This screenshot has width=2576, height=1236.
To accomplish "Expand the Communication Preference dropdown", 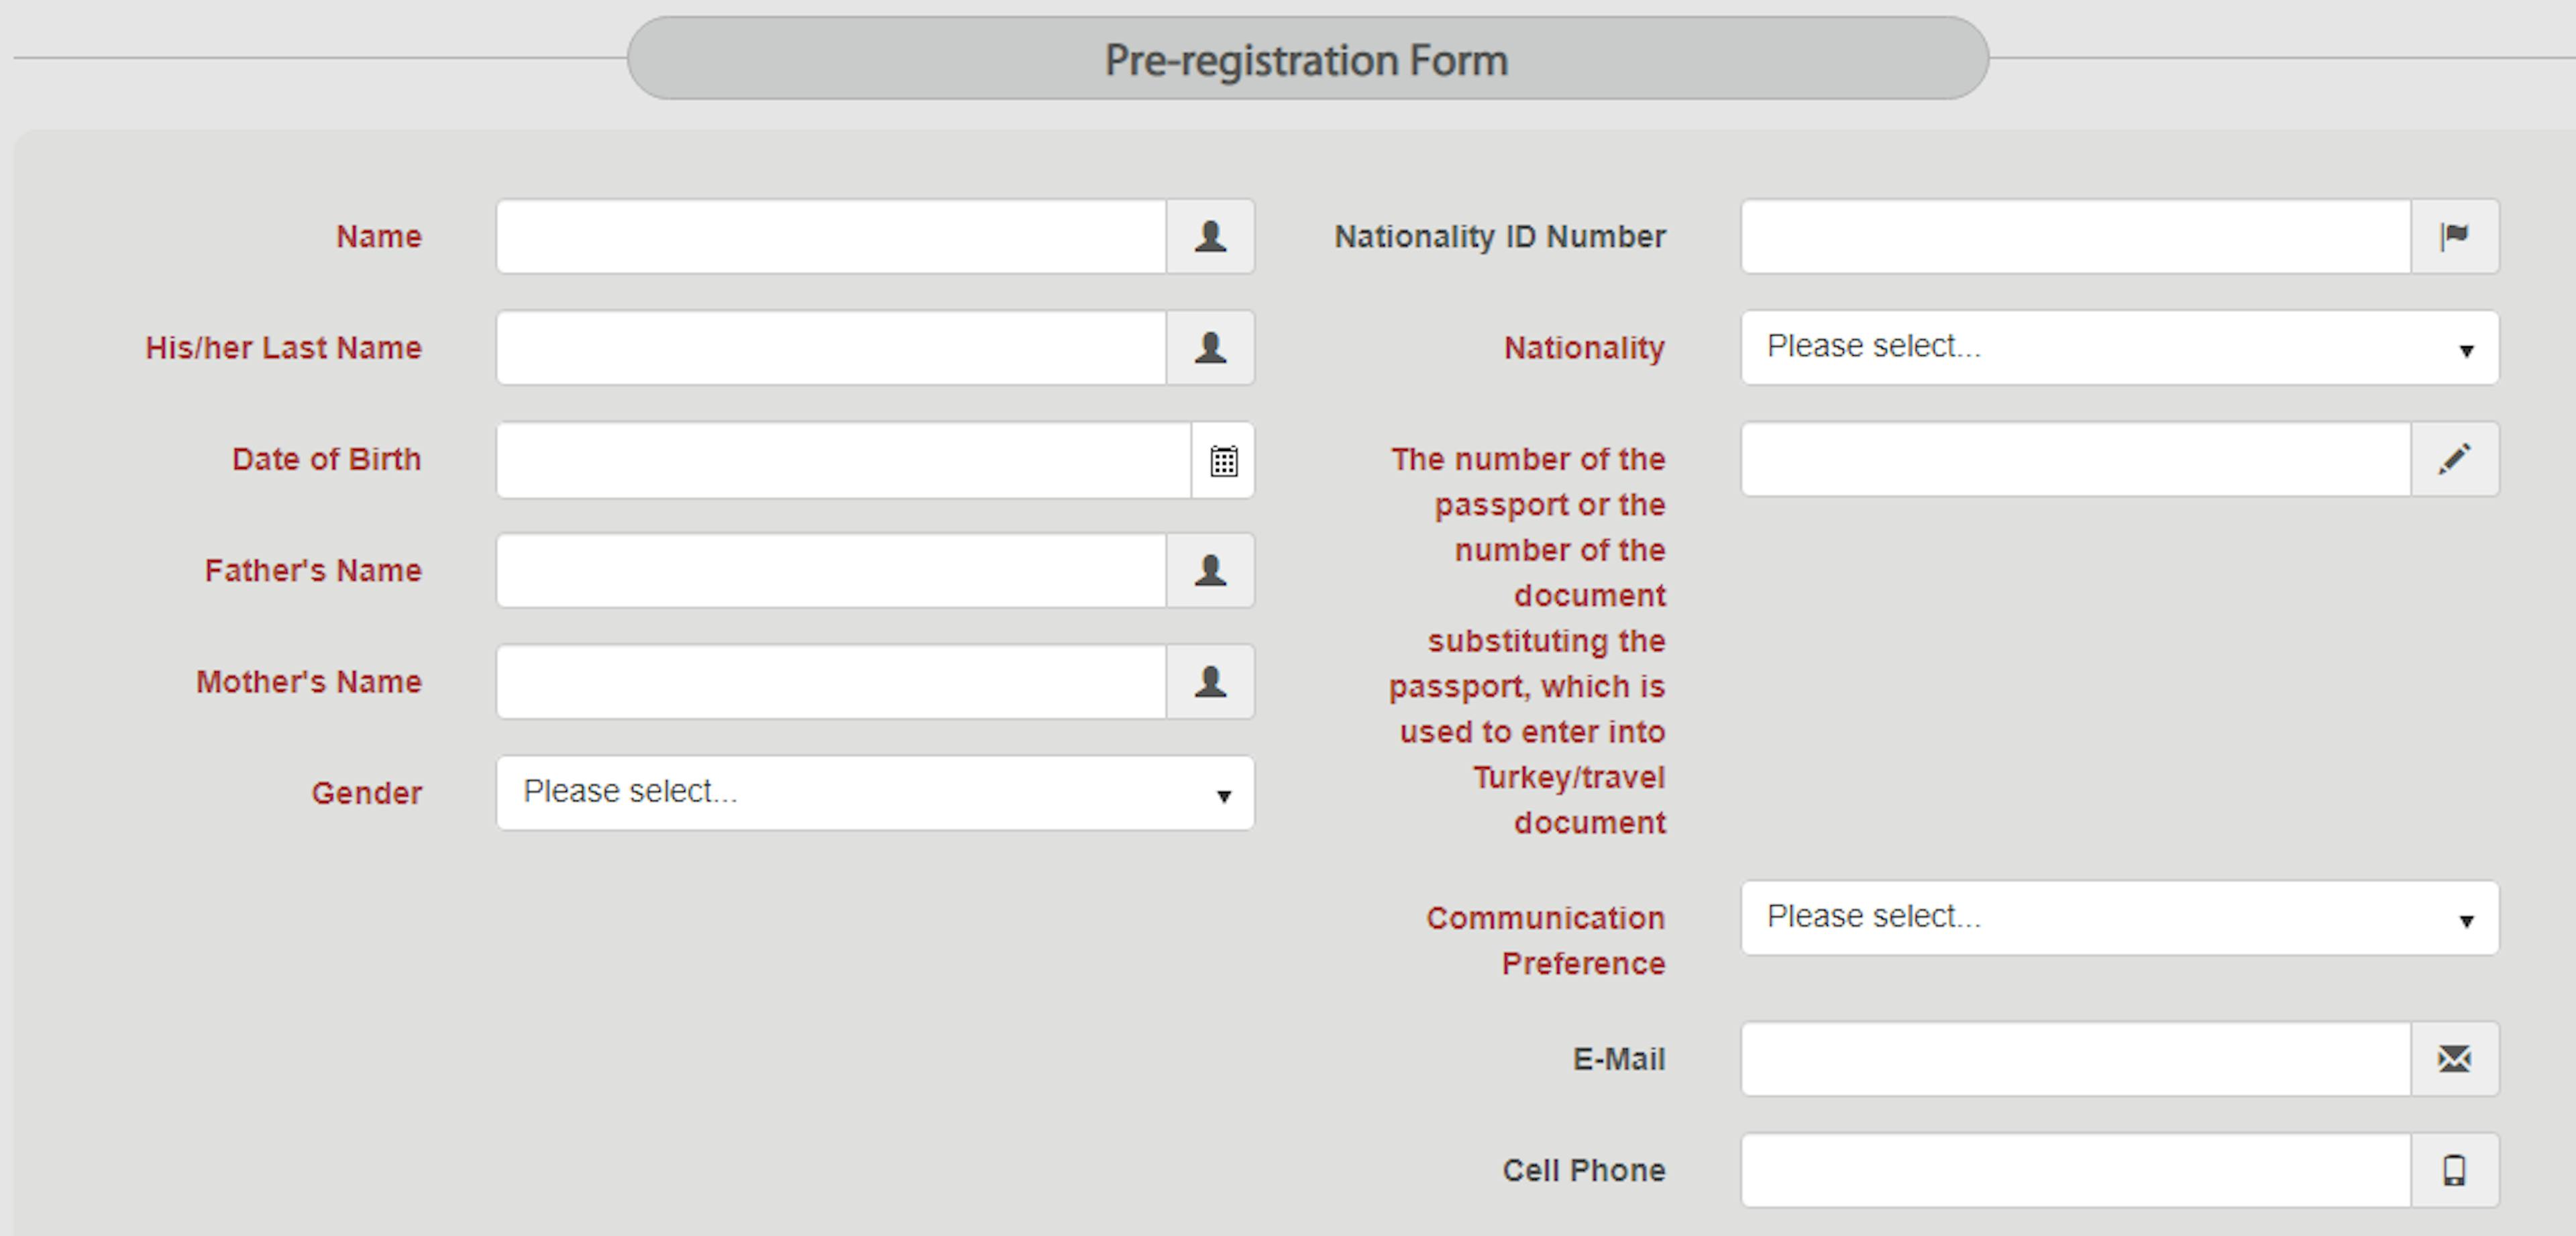I will [2120, 918].
